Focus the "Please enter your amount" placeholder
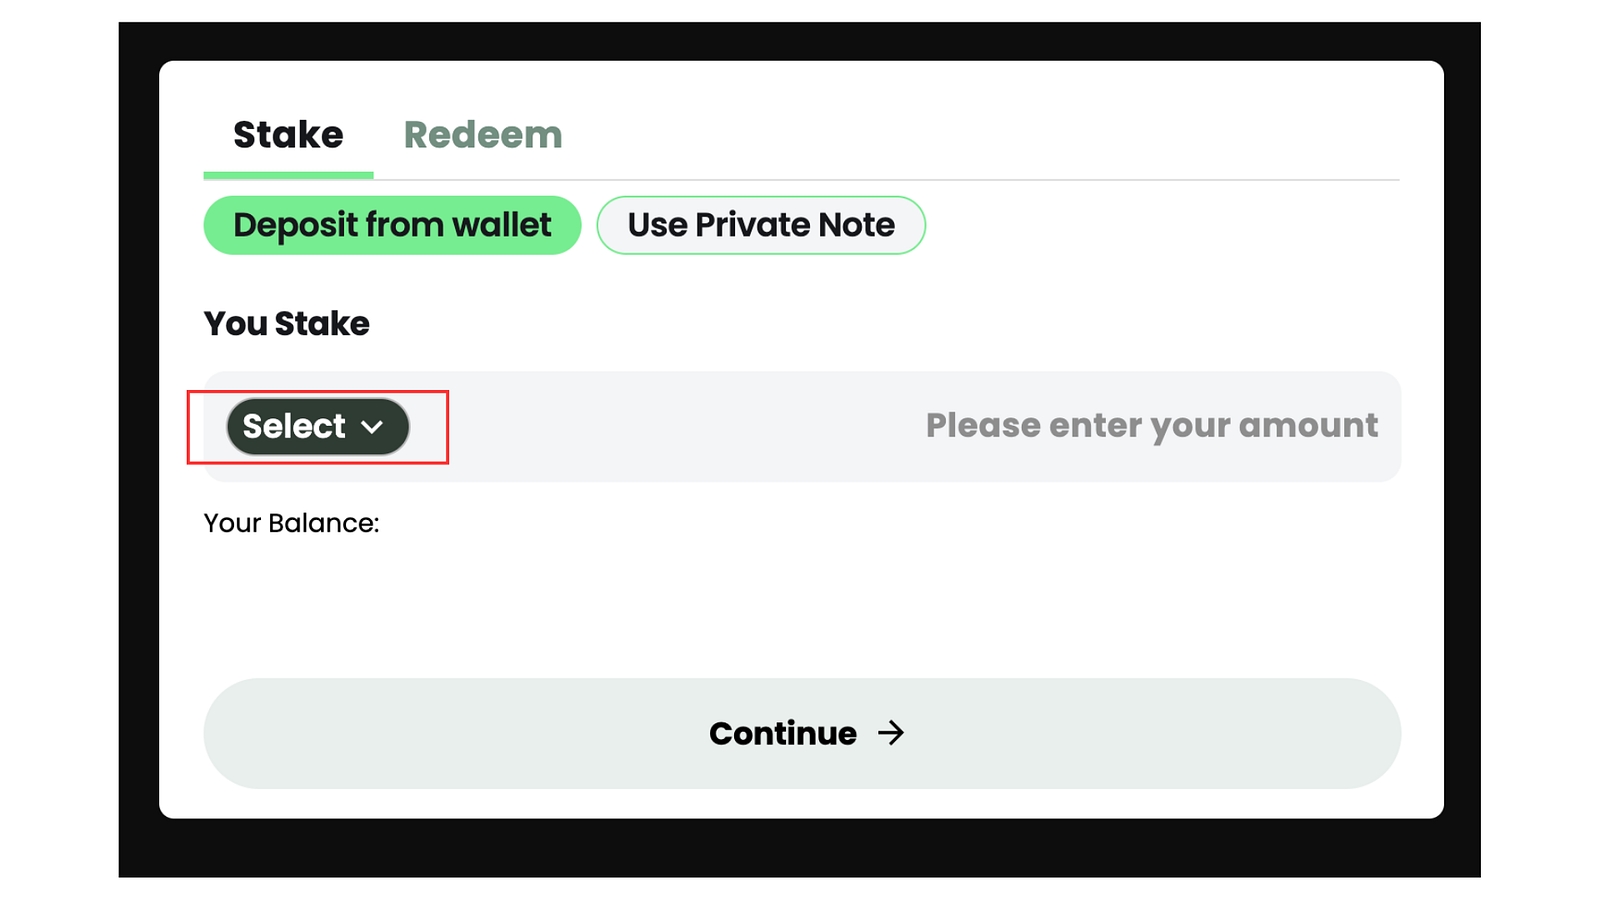Screen dimensions: 1600x900 1151,426
